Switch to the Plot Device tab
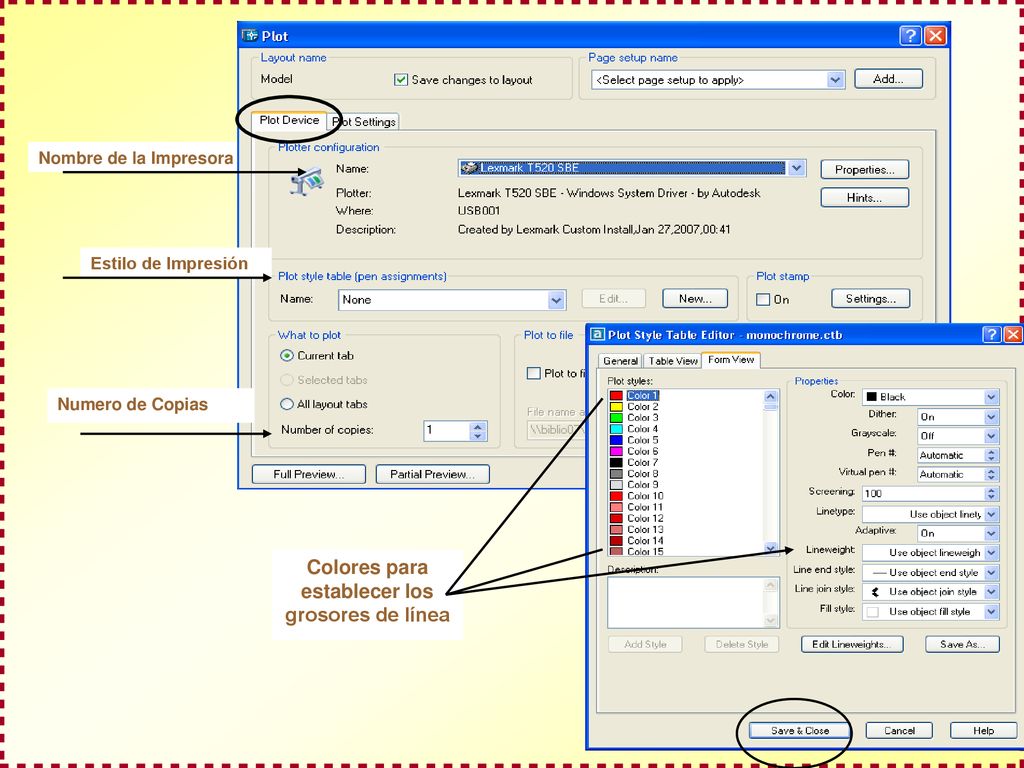The width and height of the screenshot is (1024, 768). click(289, 120)
